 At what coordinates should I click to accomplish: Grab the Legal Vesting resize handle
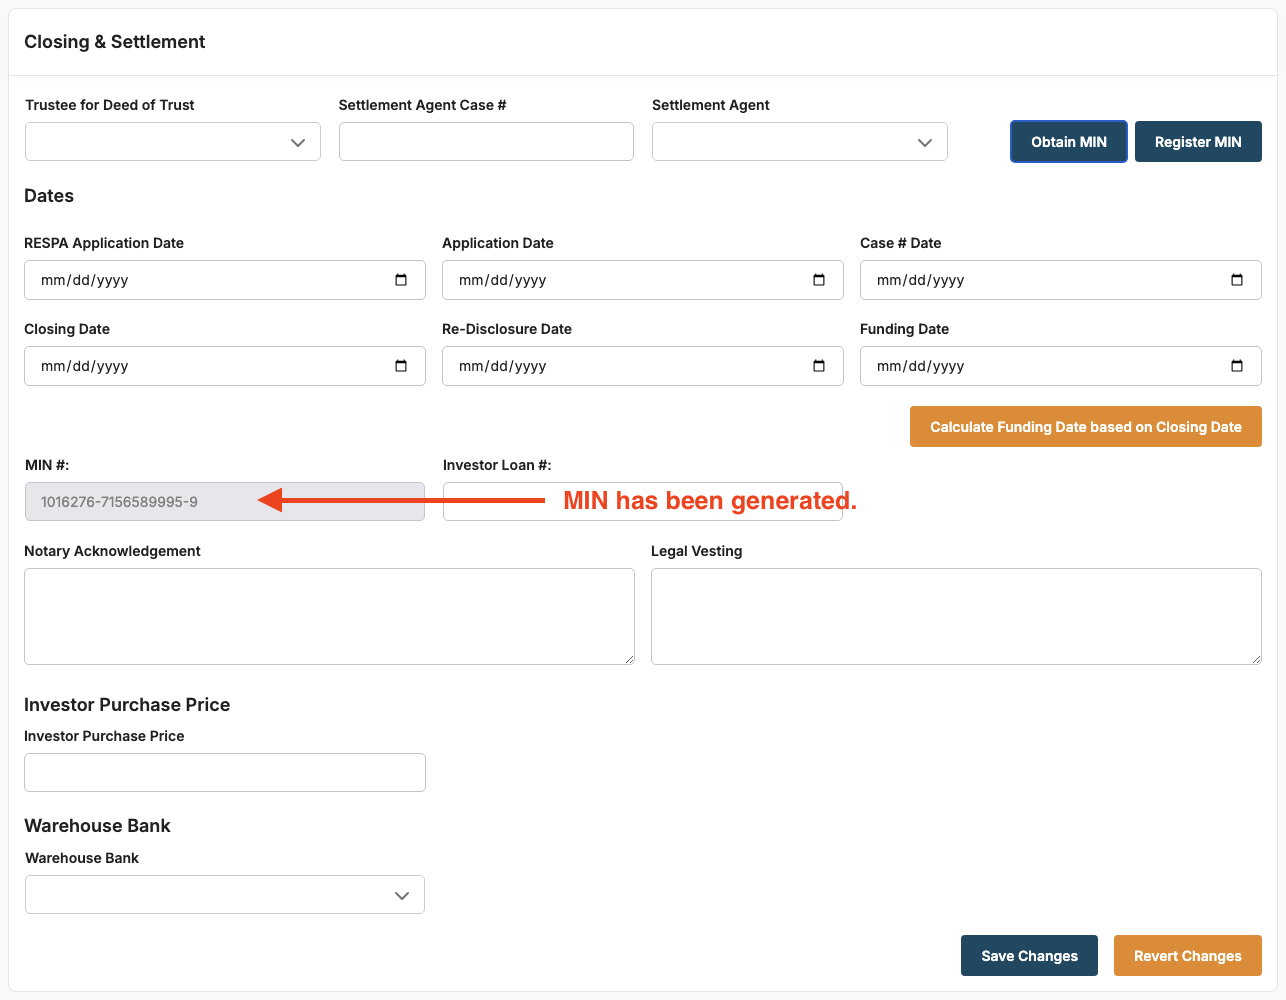(x=1255, y=658)
